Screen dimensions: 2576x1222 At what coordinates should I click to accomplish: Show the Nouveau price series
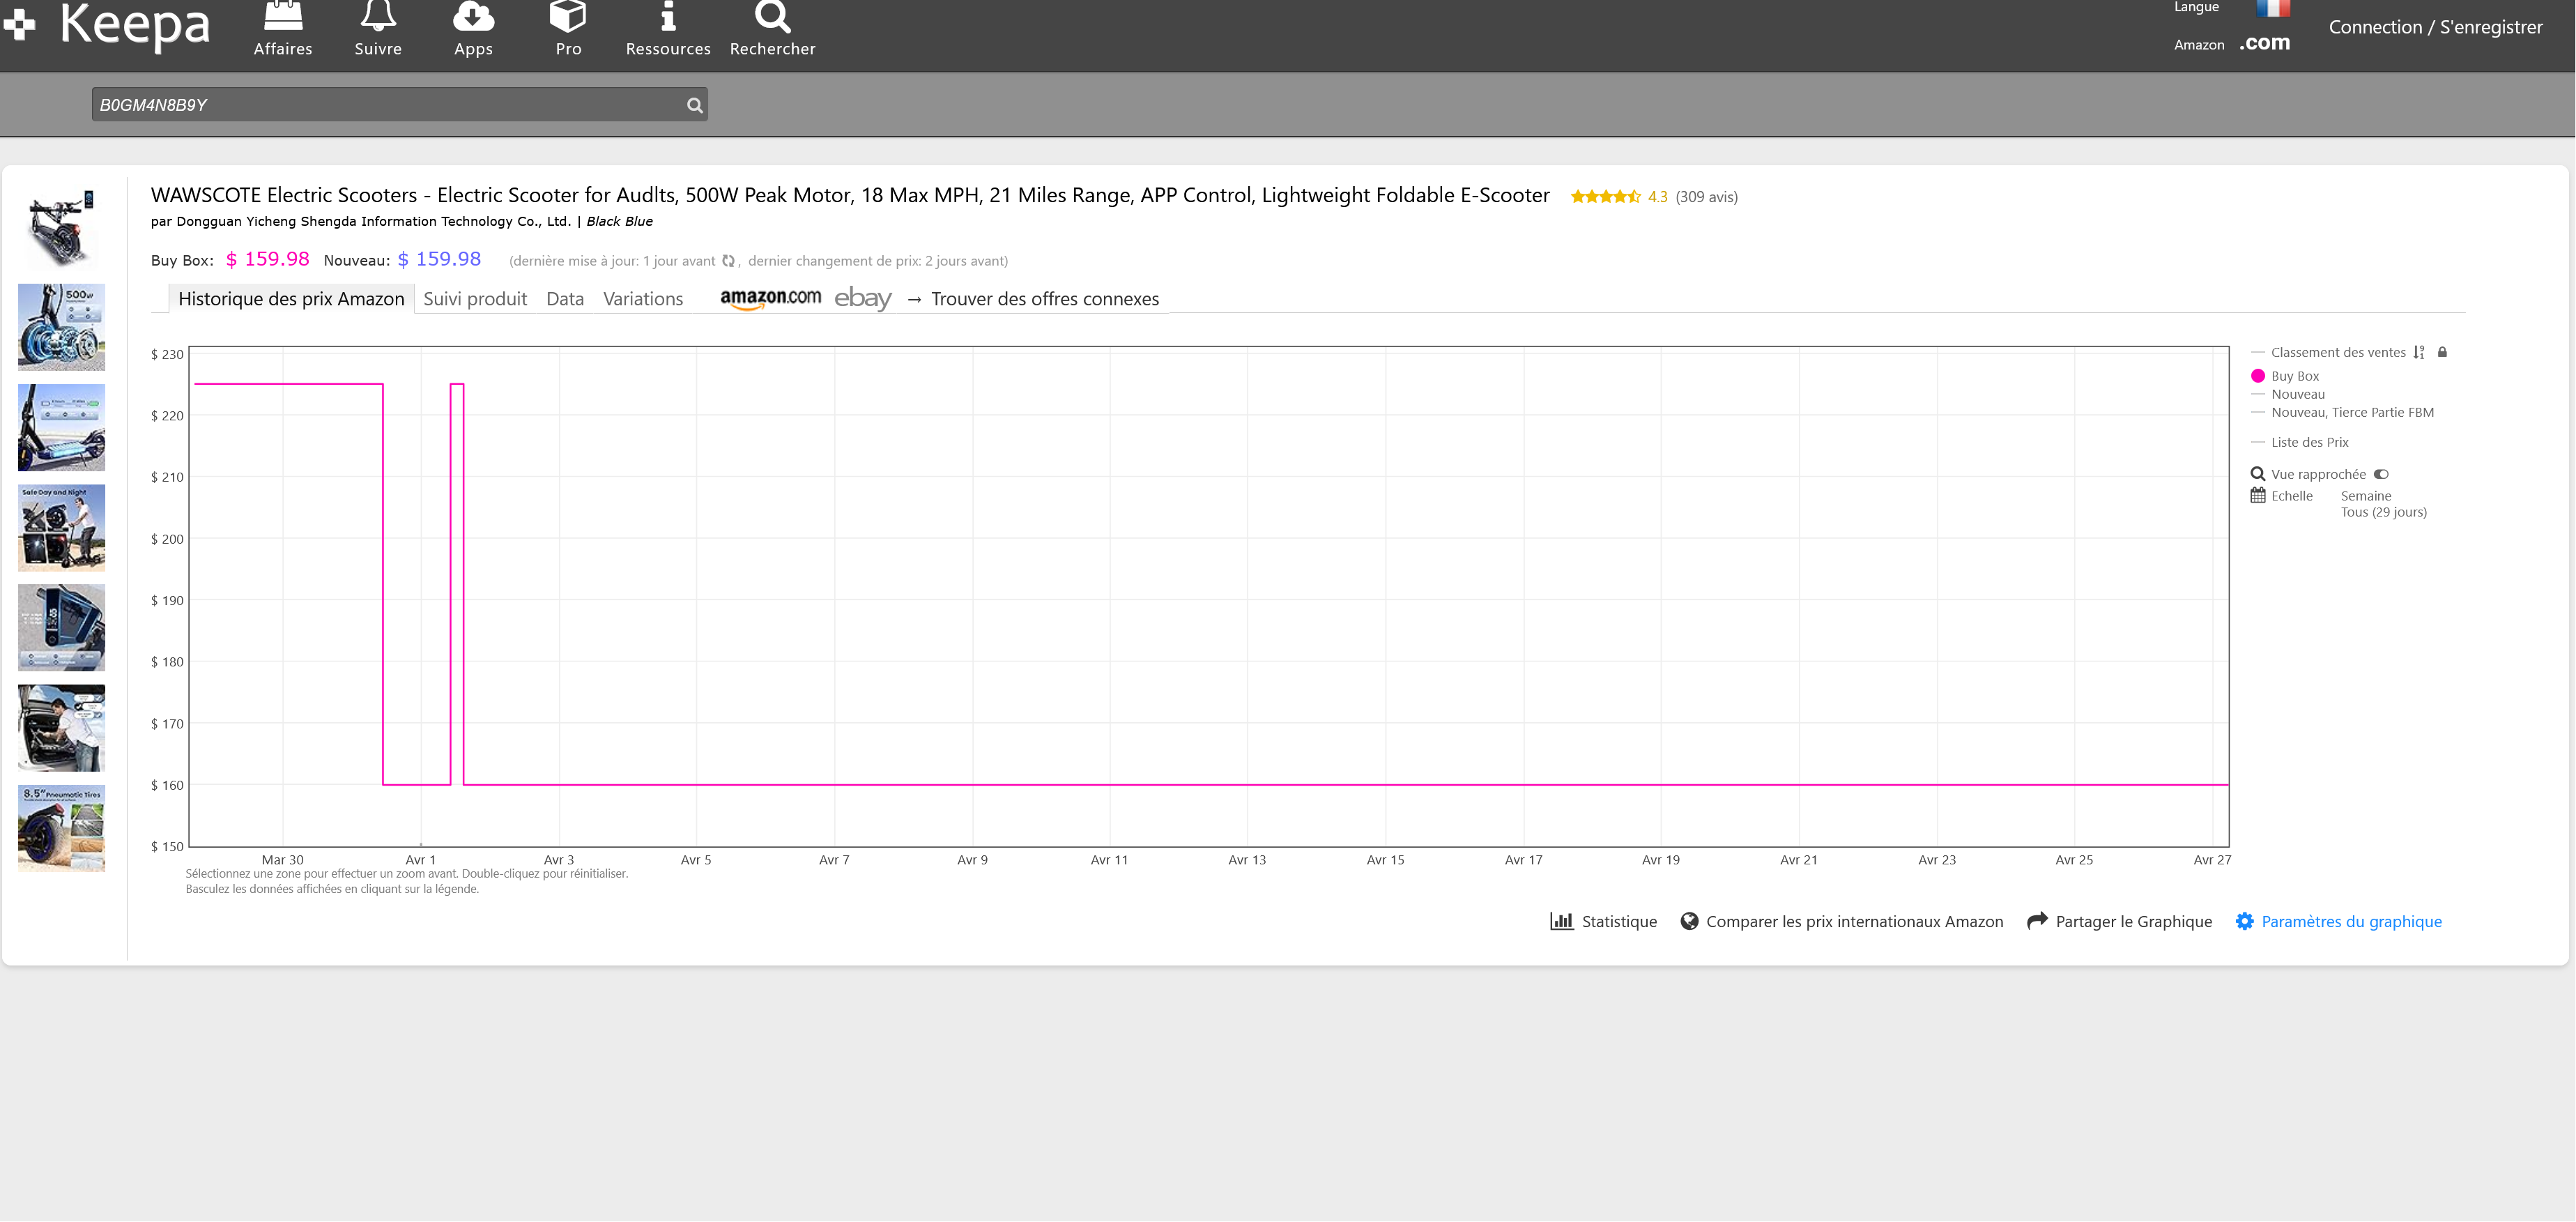pos(2297,394)
